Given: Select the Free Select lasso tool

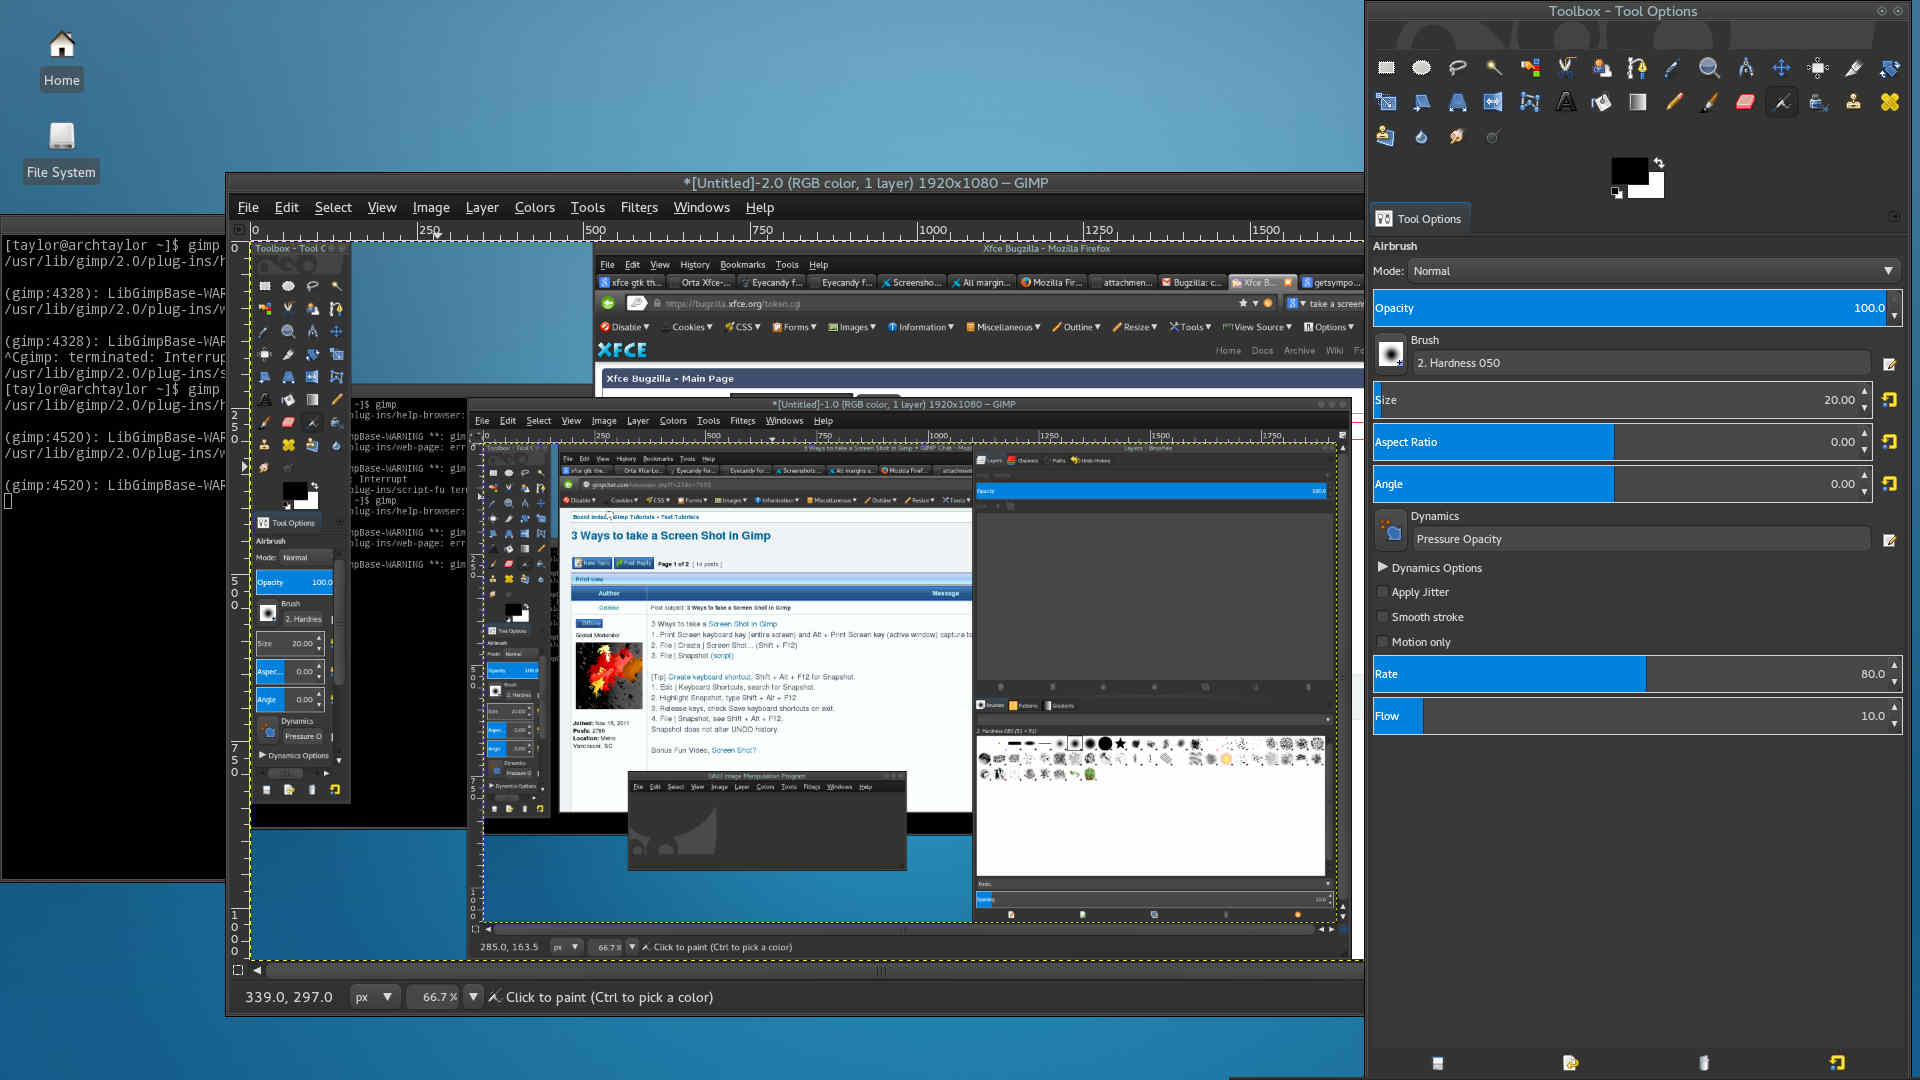Looking at the screenshot, I should pos(1457,68).
